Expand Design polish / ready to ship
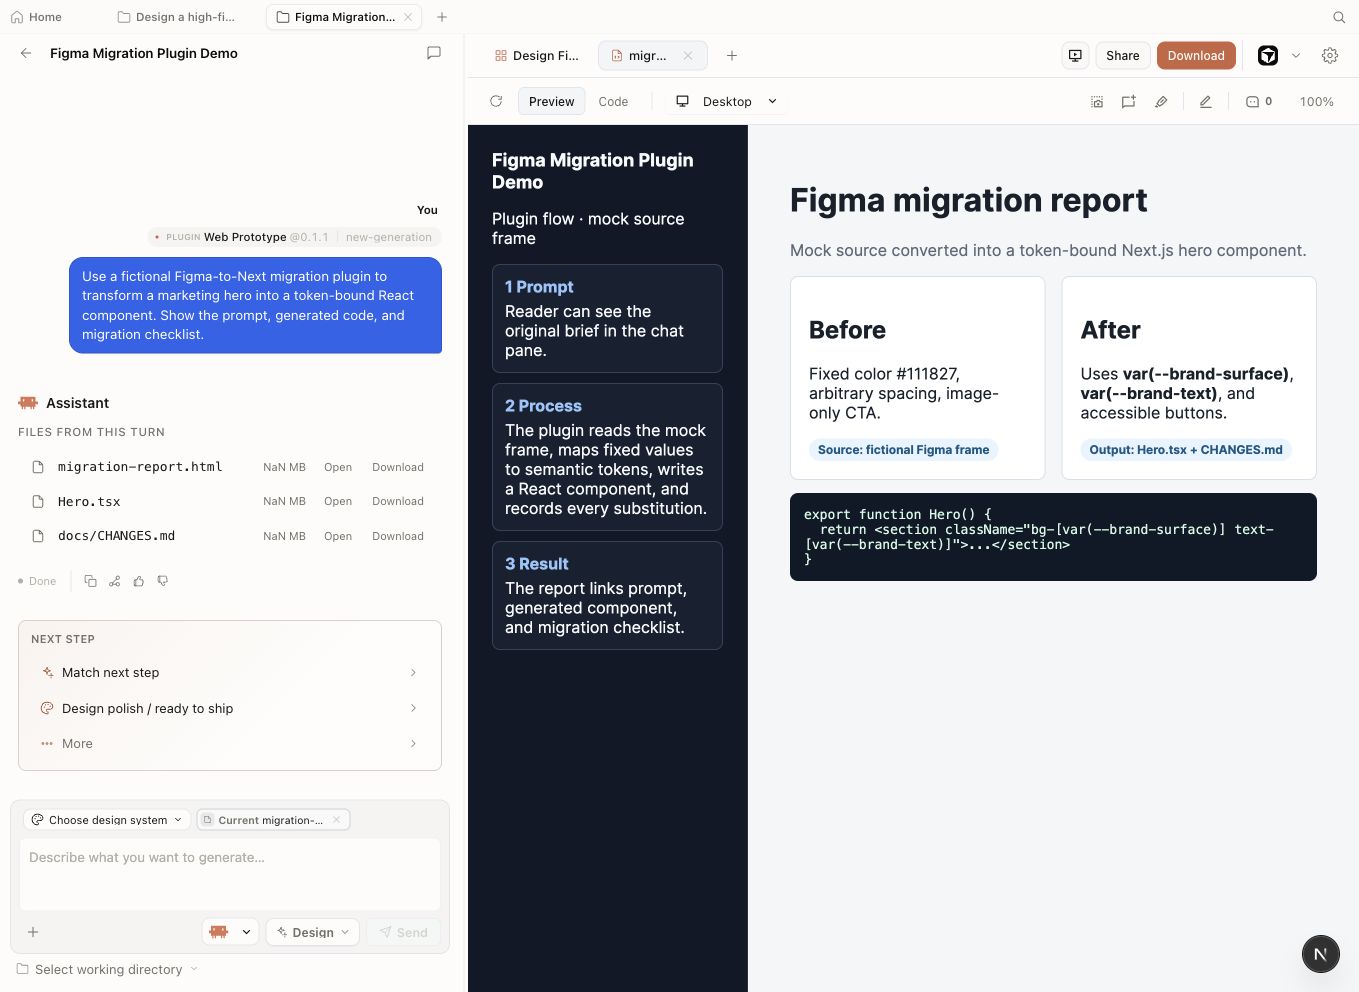Image resolution: width=1359 pixels, height=992 pixels. point(230,708)
